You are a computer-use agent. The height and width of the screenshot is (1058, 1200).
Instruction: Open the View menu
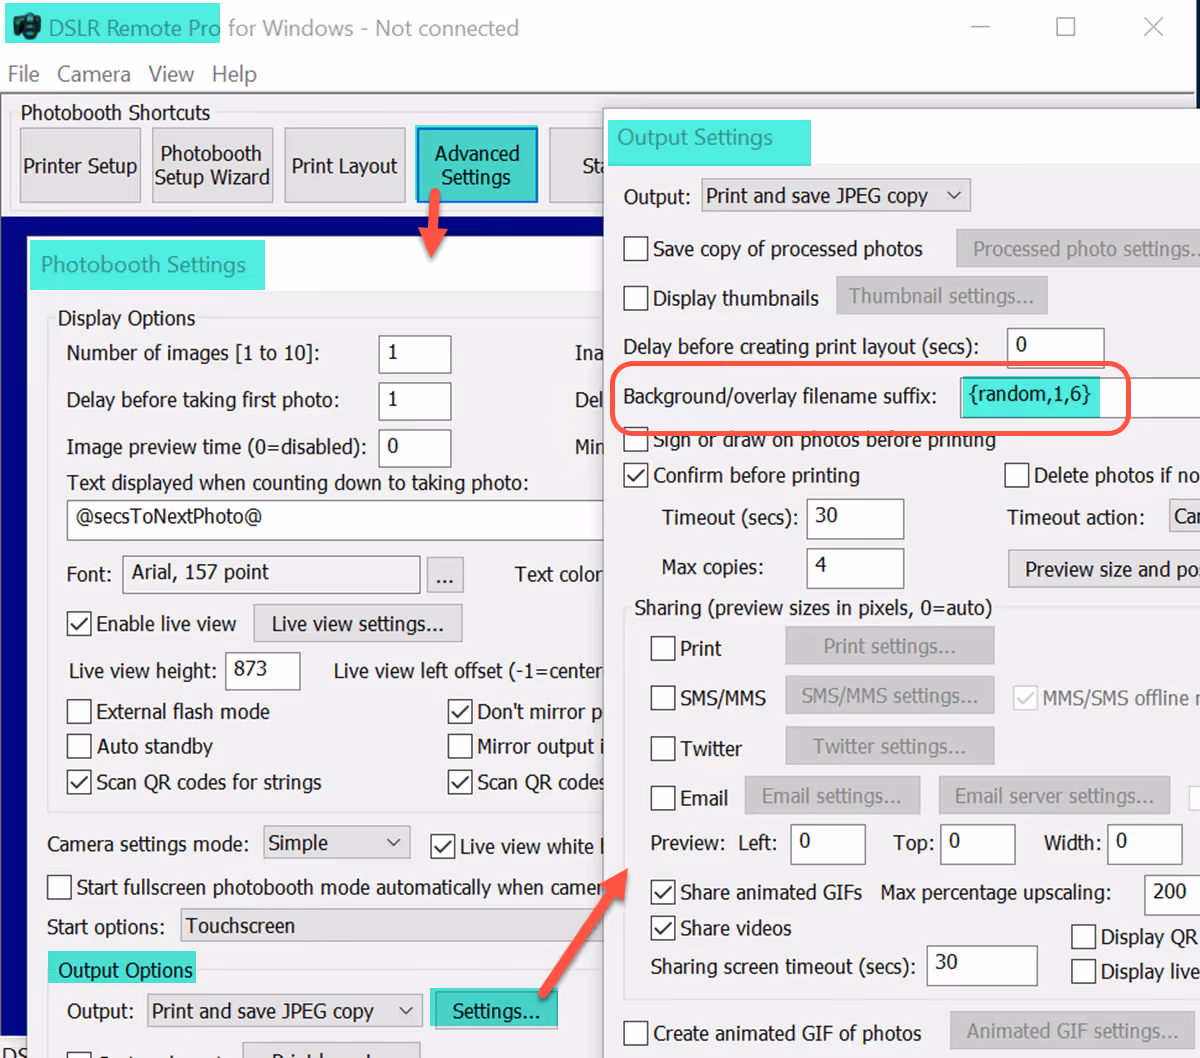coord(171,74)
